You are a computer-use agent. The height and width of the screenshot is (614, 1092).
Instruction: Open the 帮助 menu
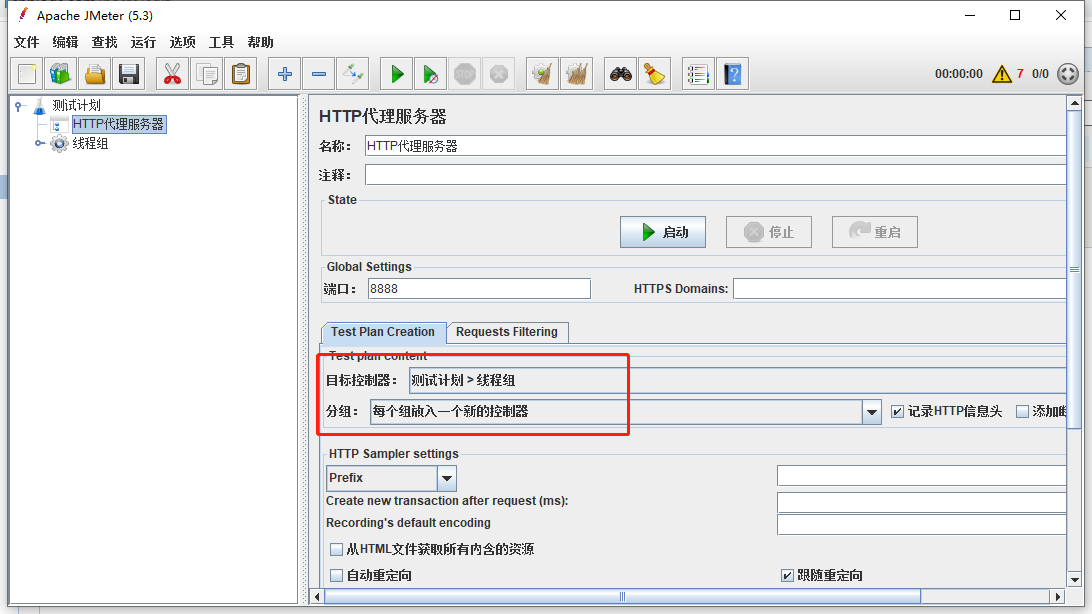(260, 42)
